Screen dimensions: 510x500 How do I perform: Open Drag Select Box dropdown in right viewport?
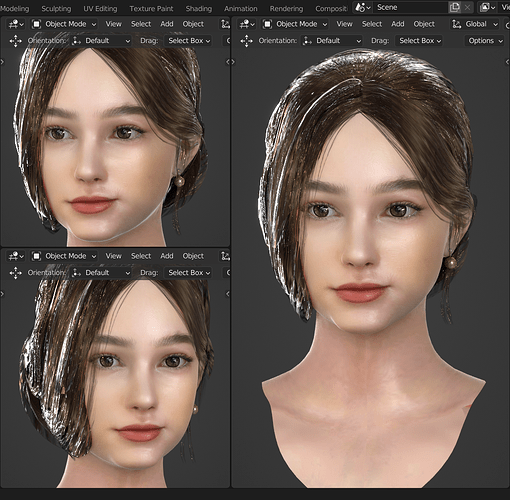(419, 41)
